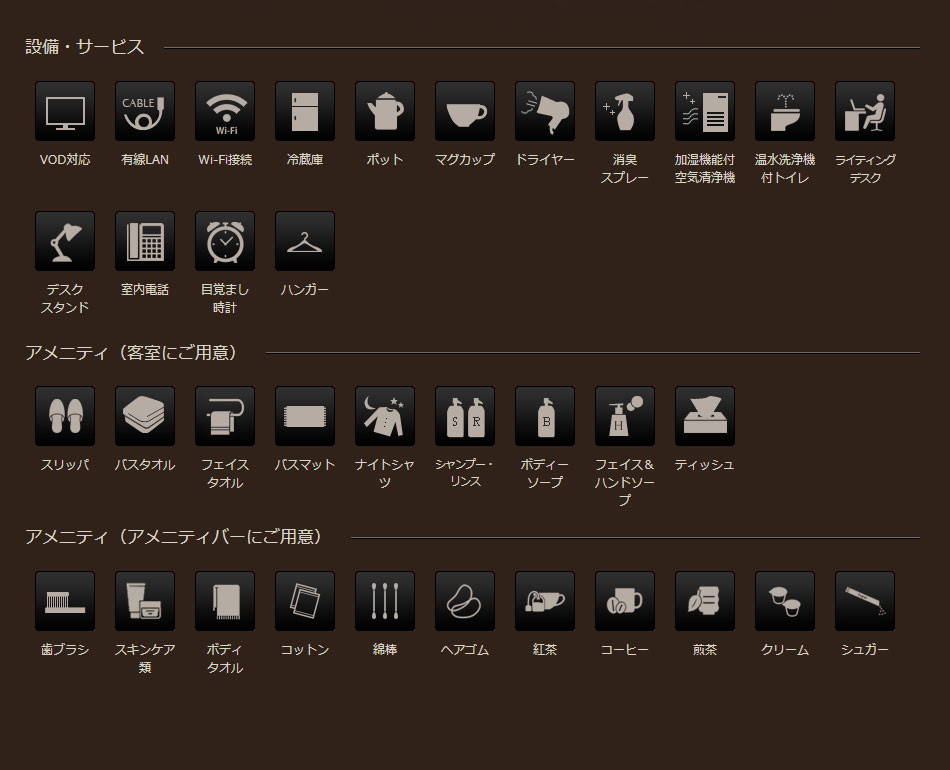Click the シュガー text label
950x770 pixels.
[x=865, y=649]
